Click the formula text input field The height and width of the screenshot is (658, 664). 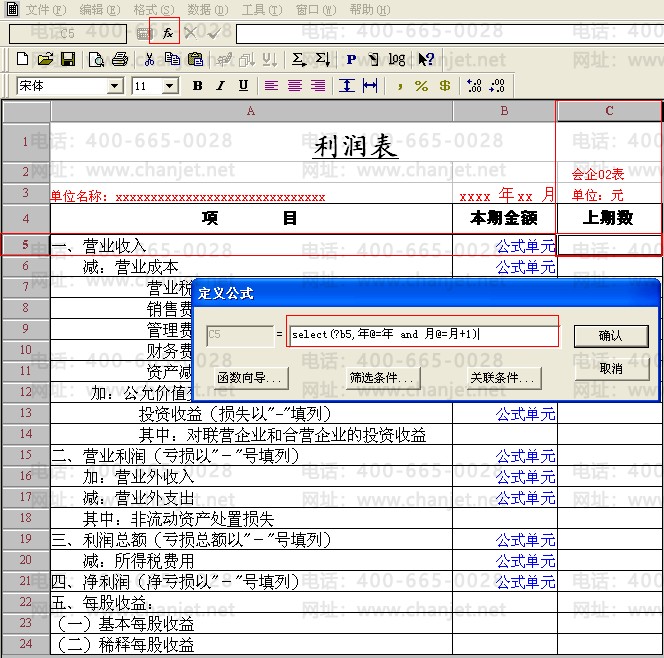(422, 335)
